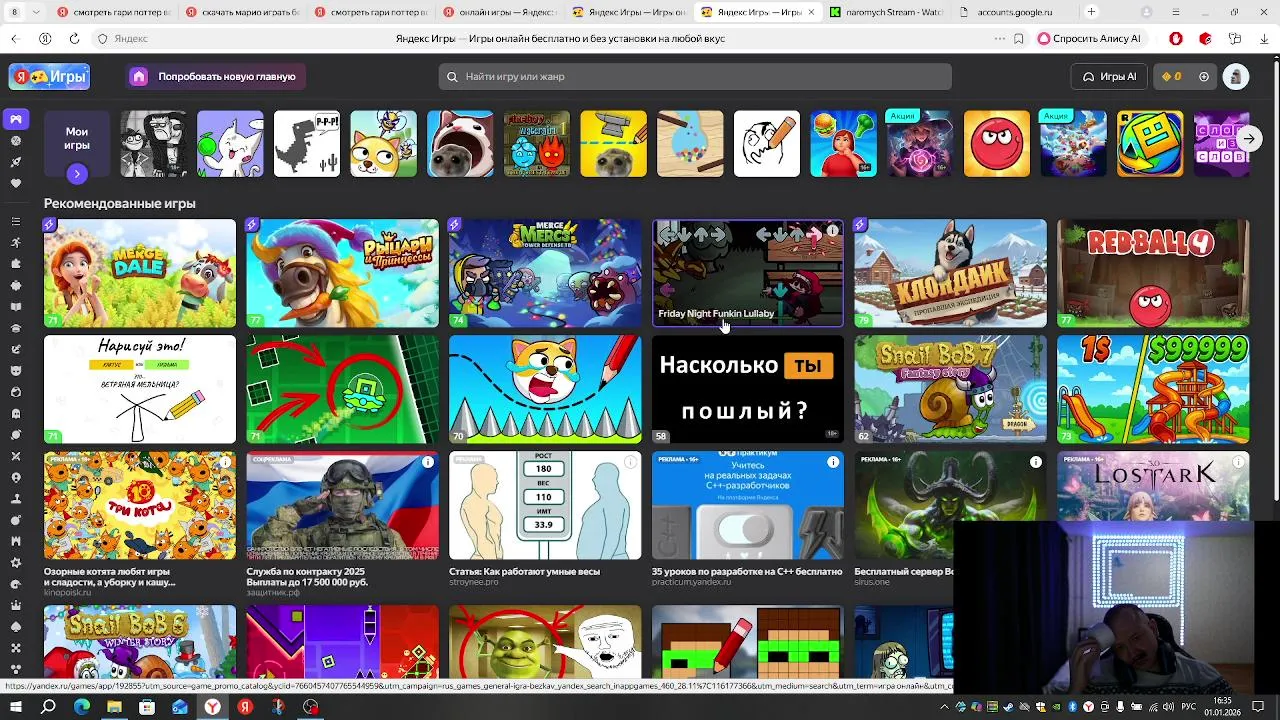Click the games search input field
The height and width of the screenshot is (720, 1280).
coord(695,76)
